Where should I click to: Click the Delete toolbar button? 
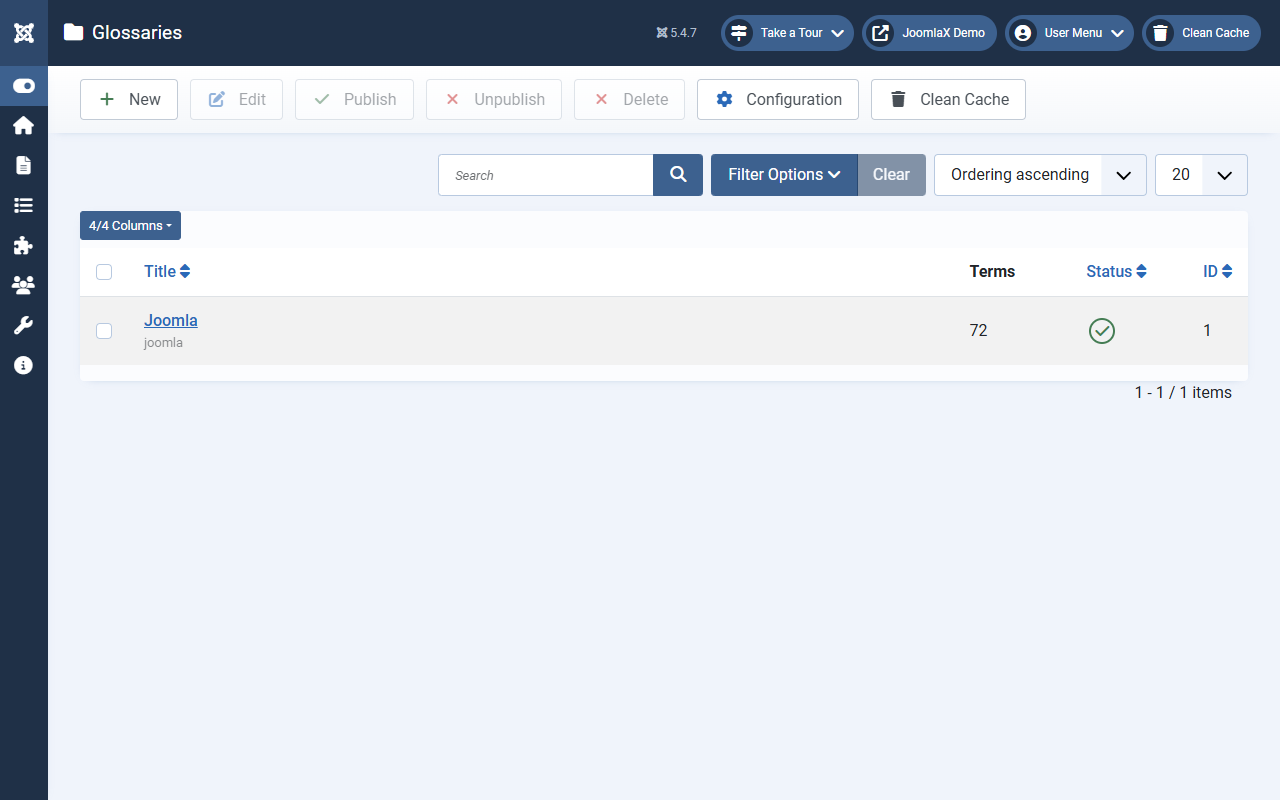[x=629, y=100]
